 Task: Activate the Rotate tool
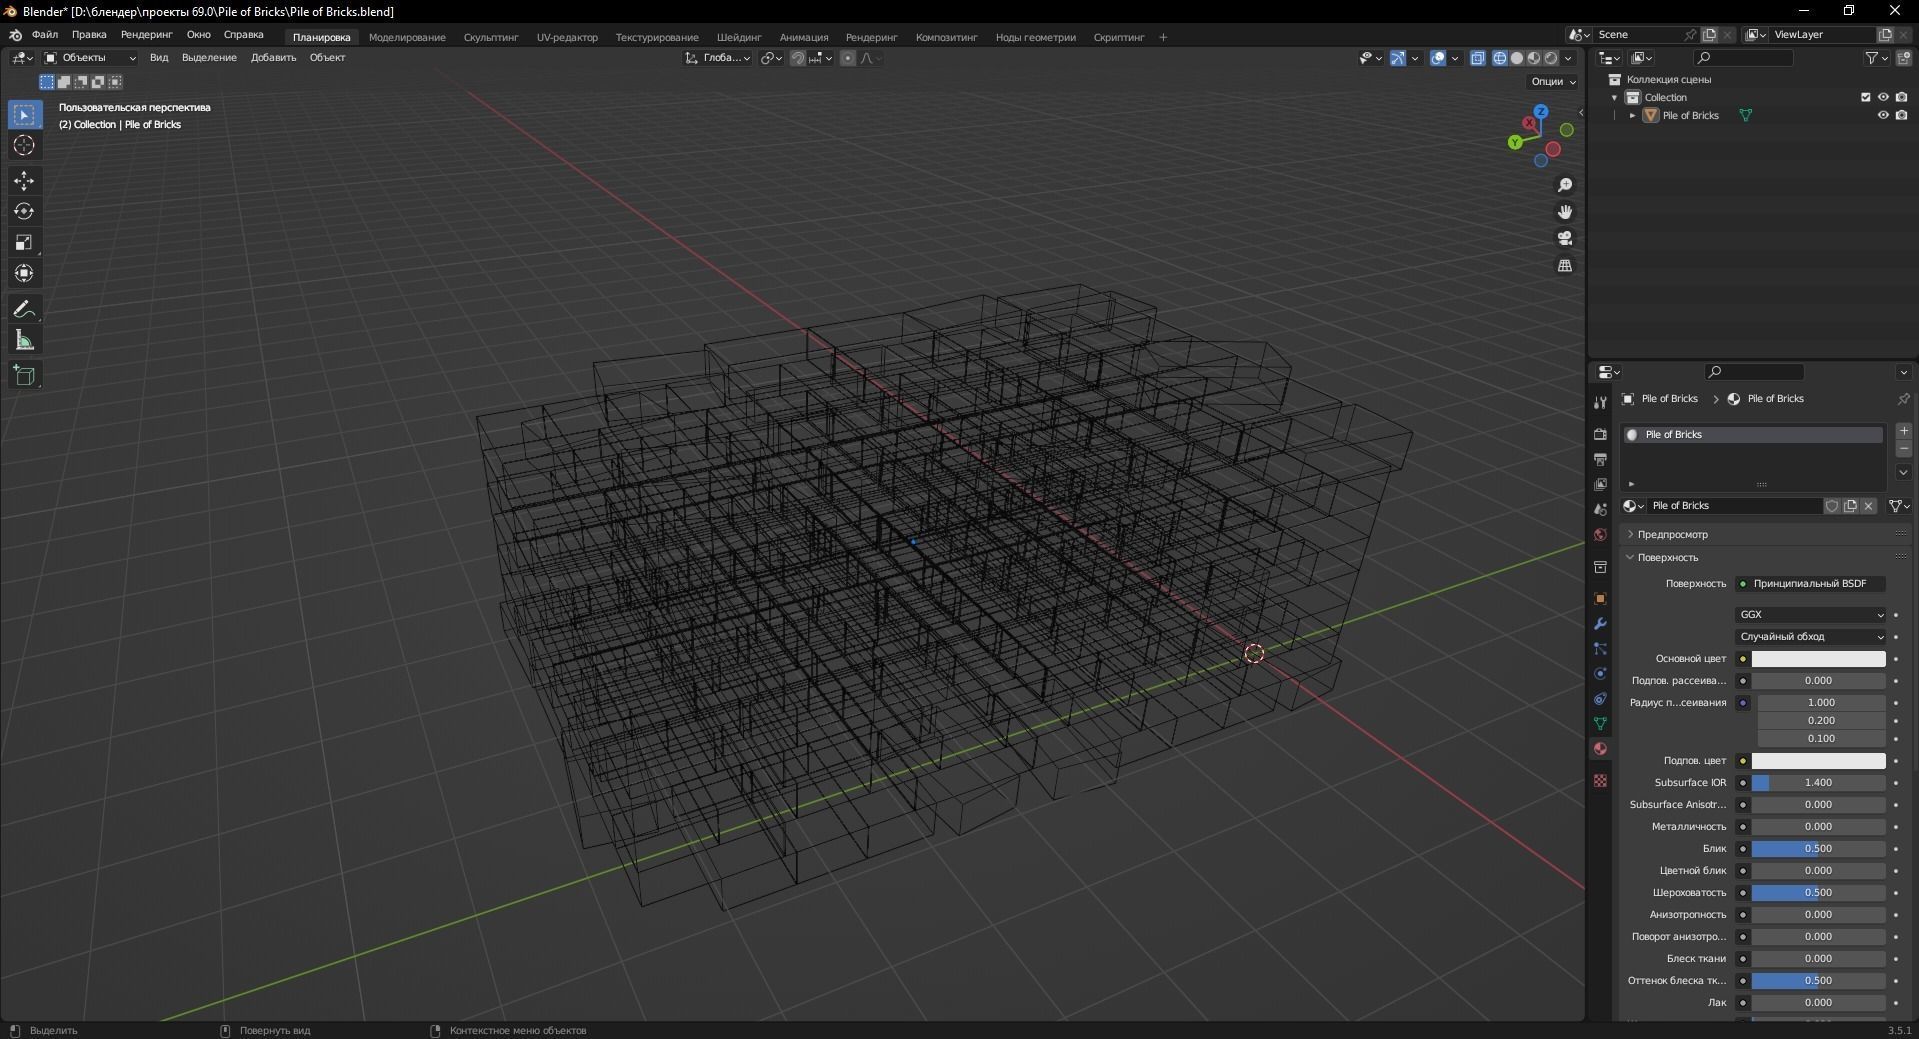24,212
